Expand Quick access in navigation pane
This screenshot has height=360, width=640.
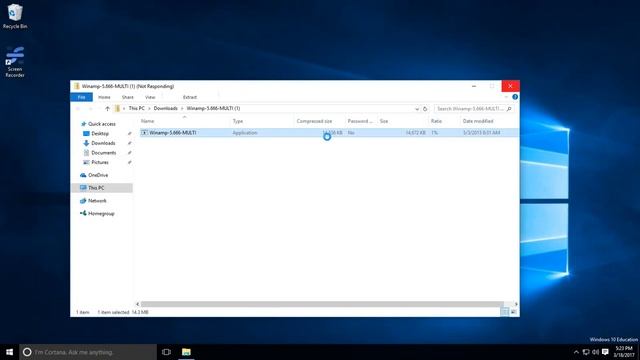102,124
